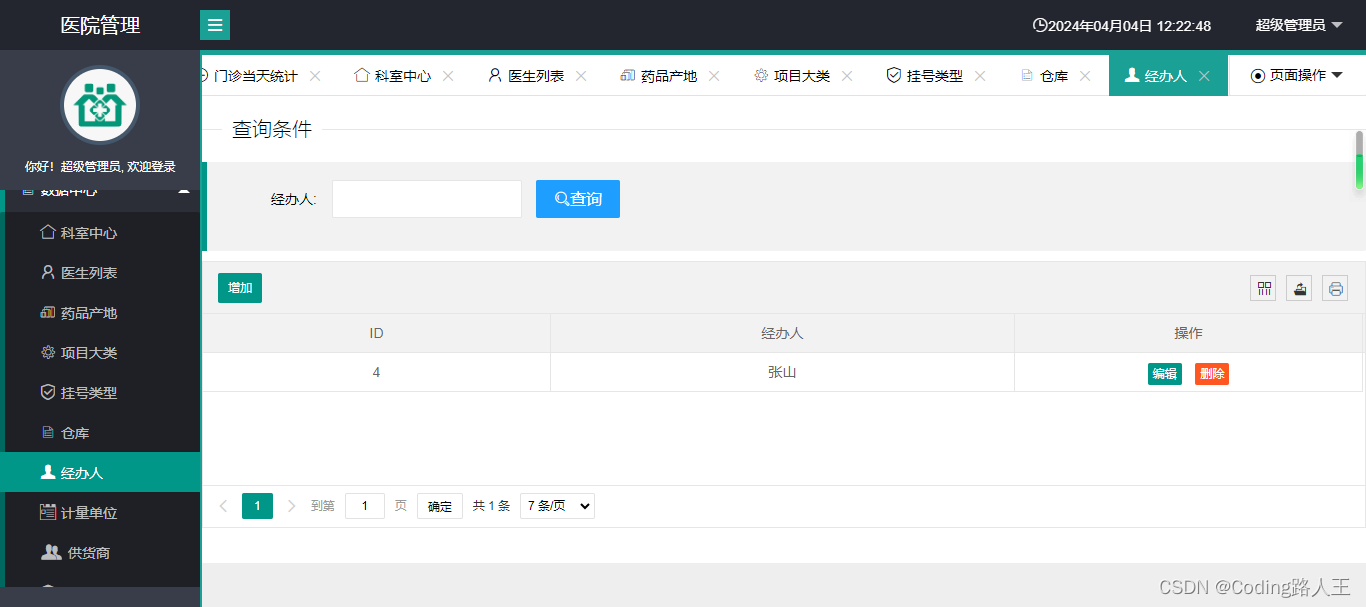Open 项目大类 in the sidebar
This screenshot has height=607, width=1366.
100,353
